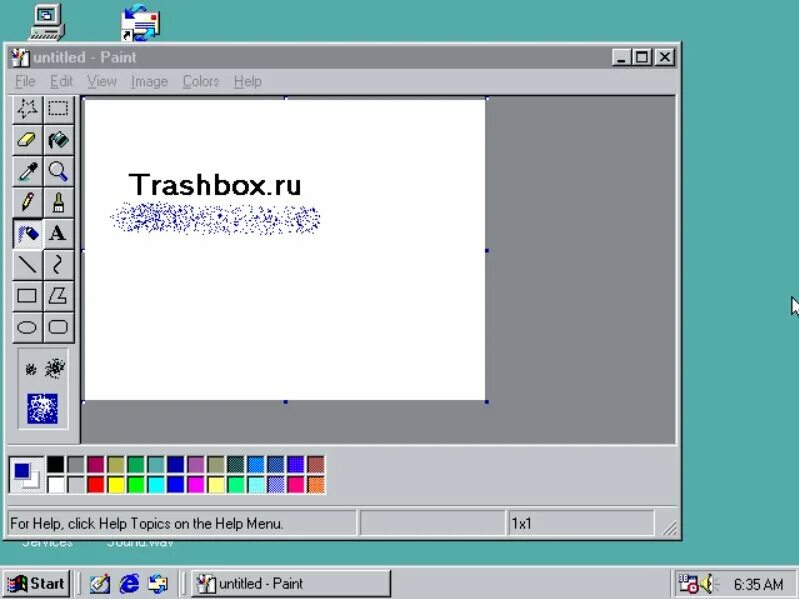
Task: Open the Edit menu
Action: coord(61,81)
